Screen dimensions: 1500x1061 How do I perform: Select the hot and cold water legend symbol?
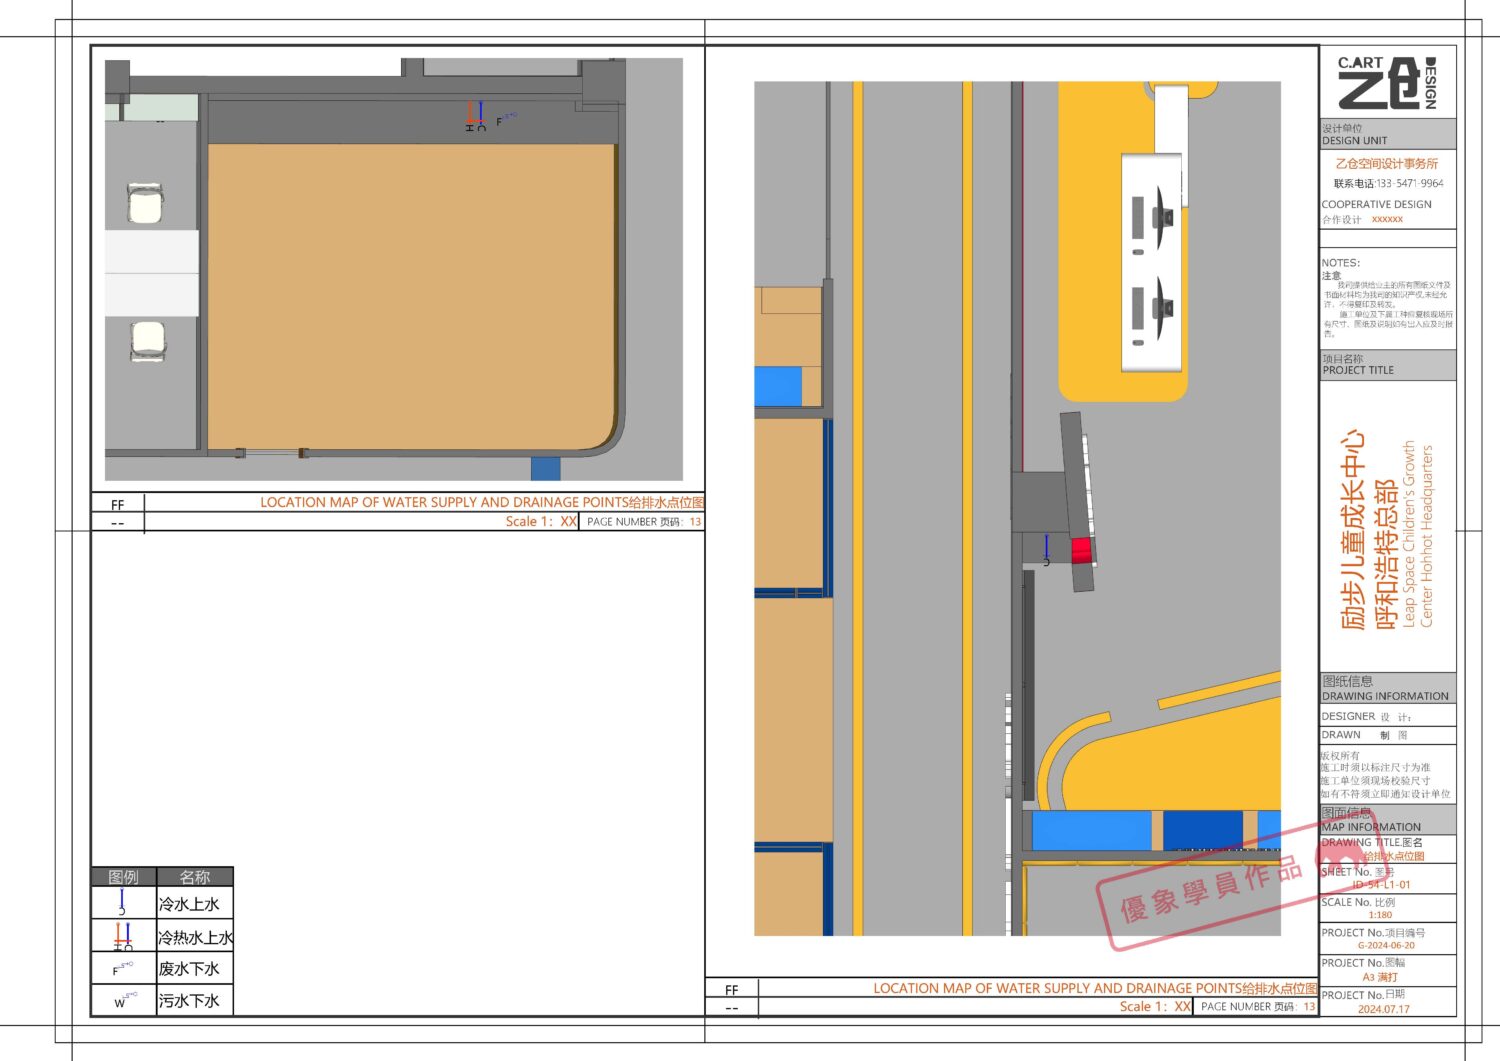click(x=123, y=937)
